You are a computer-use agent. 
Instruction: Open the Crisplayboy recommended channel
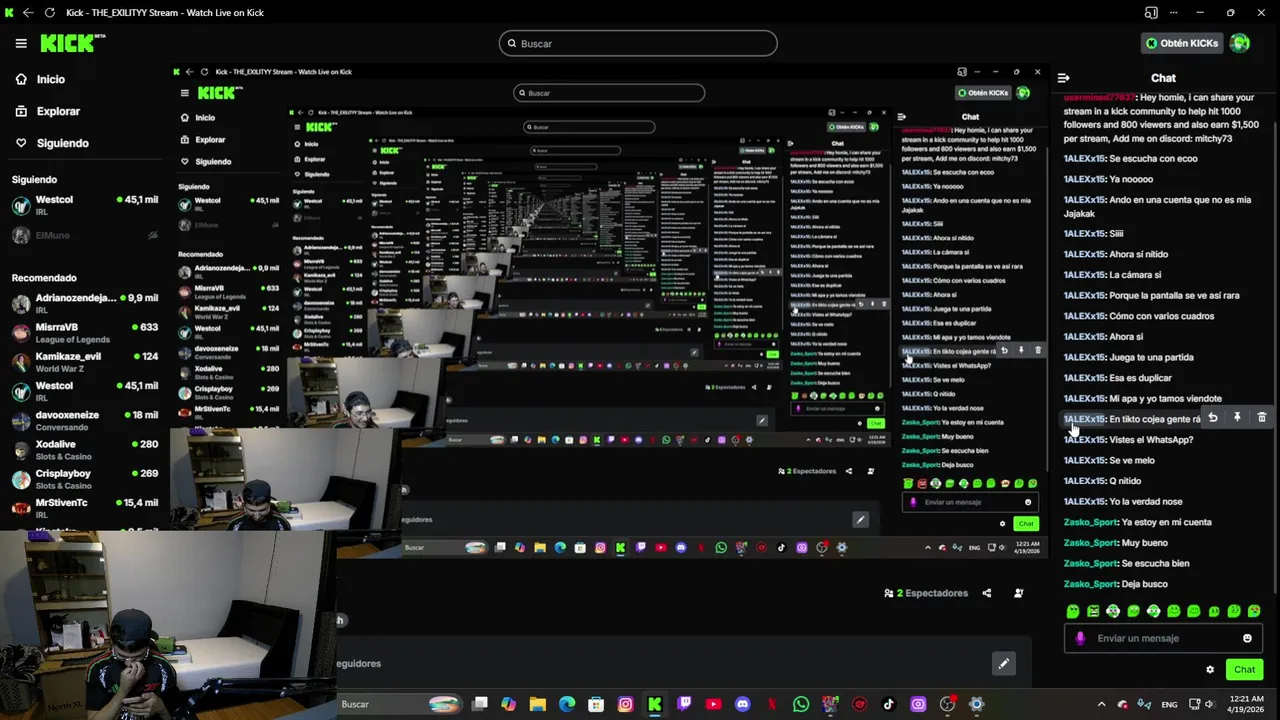[x=85, y=478]
